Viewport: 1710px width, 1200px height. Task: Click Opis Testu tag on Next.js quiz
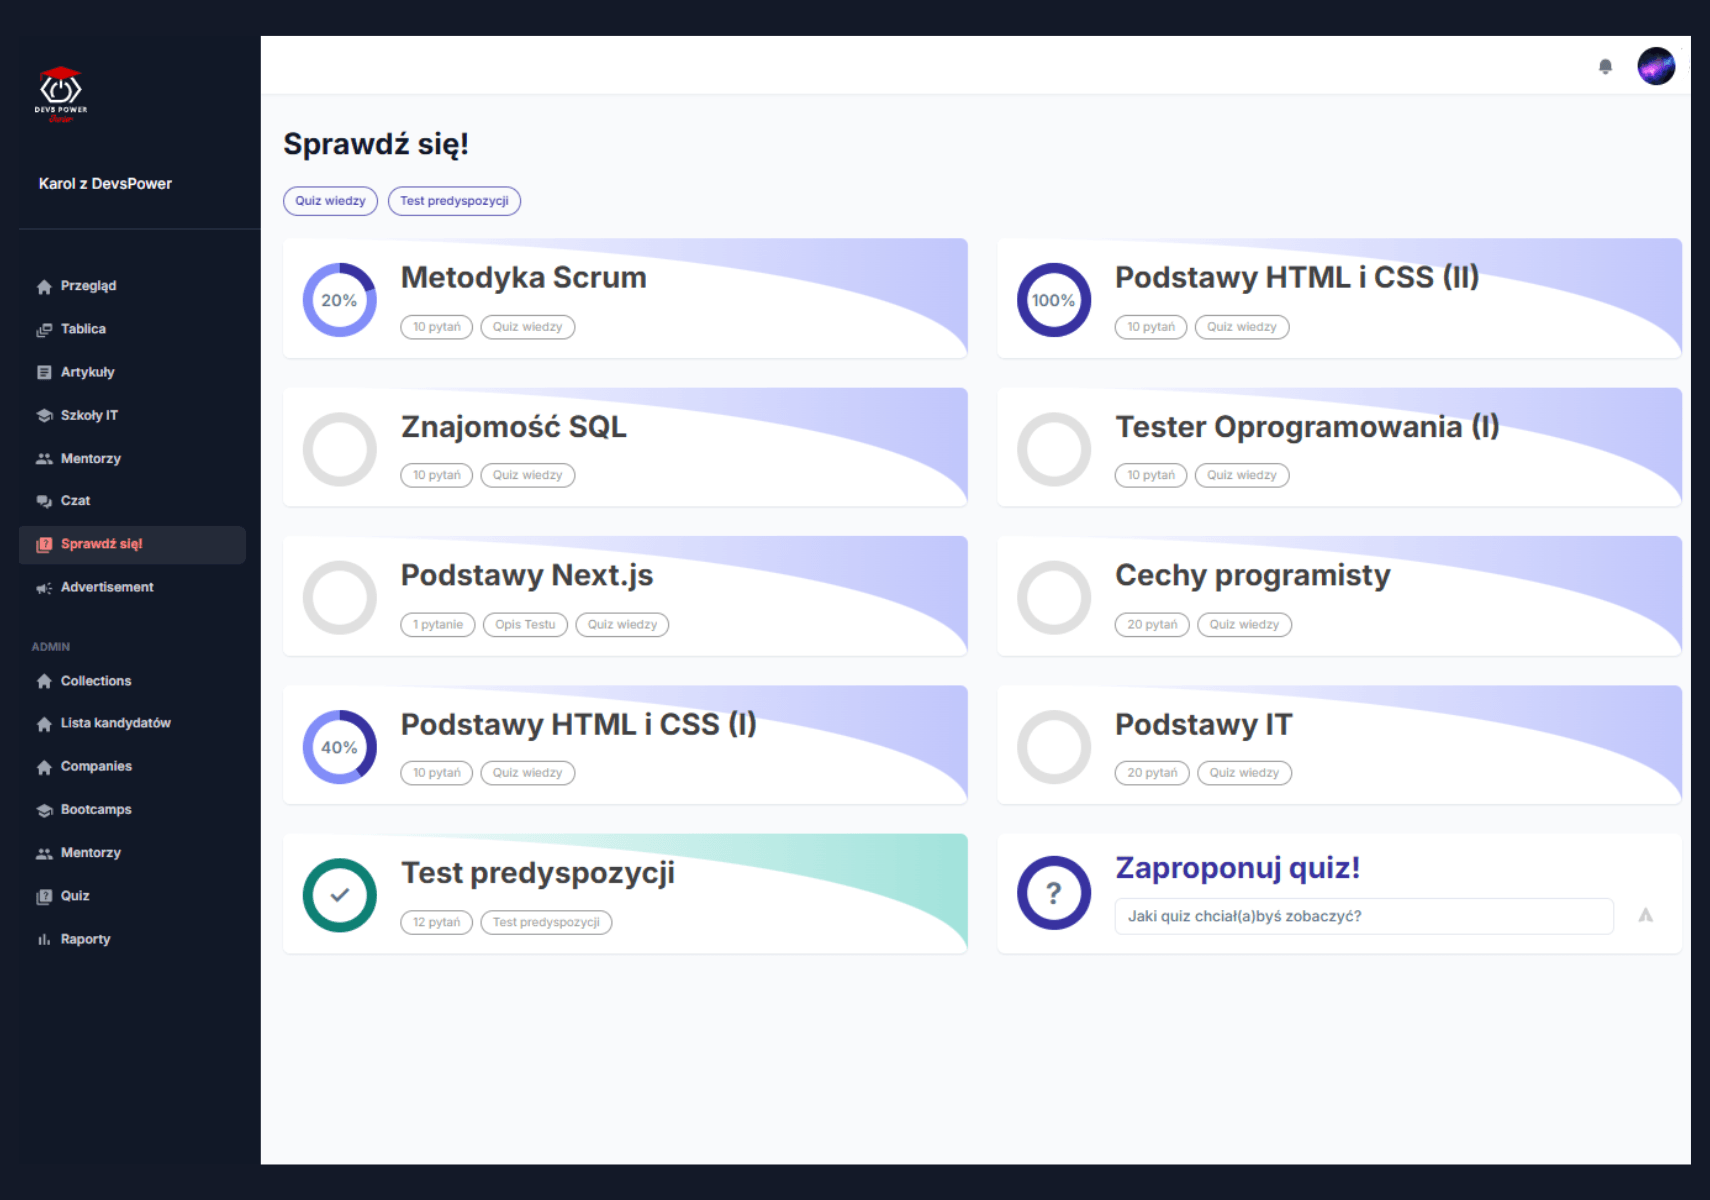click(525, 625)
